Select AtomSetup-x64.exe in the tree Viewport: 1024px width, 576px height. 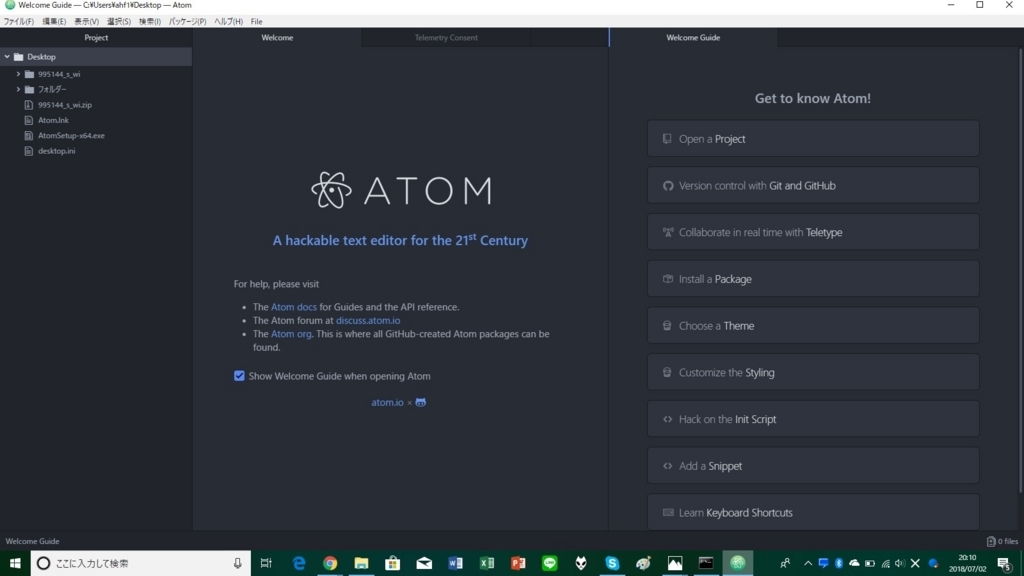tap(71, 135)
